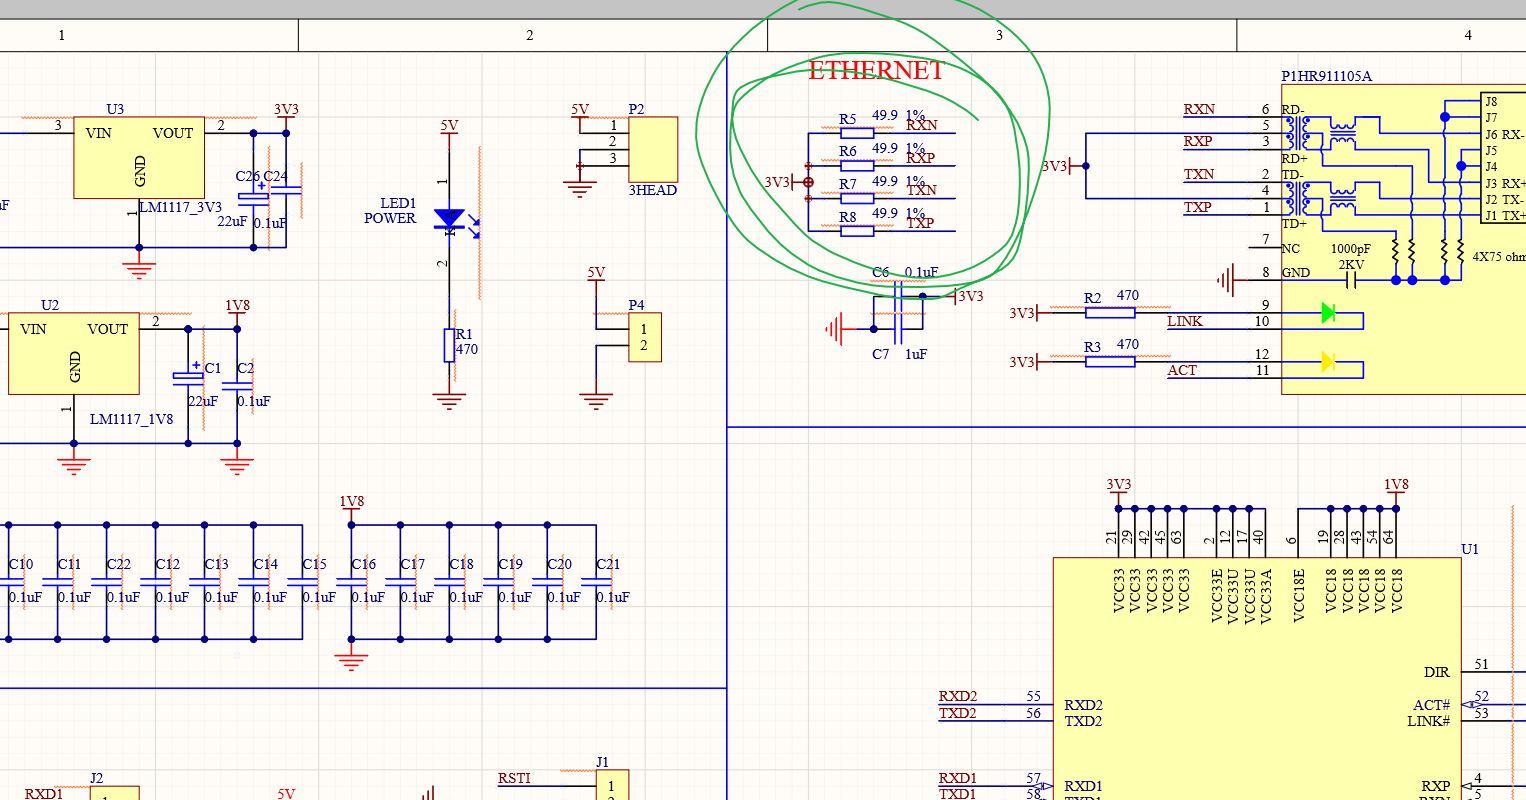Click the TXP net label beside R8

click(x=920, y=223)
